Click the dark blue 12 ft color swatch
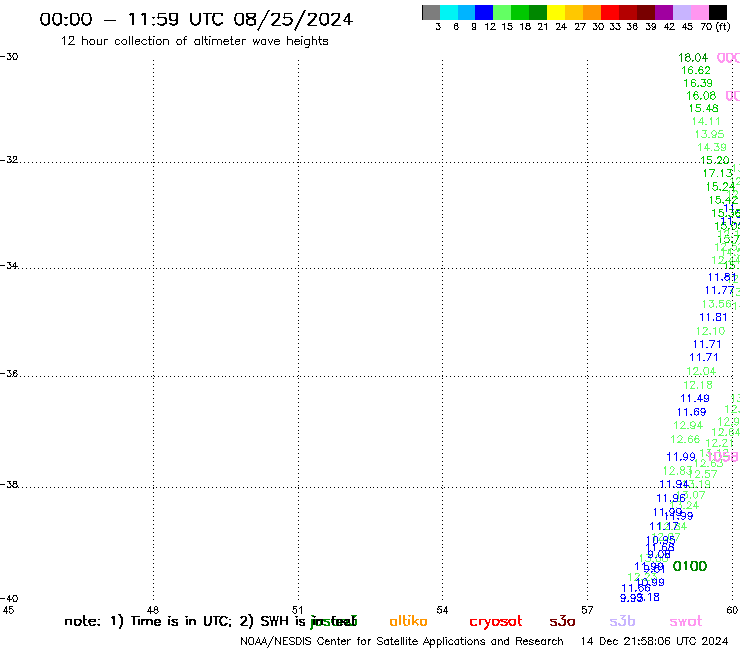Viewport: 740px width, 650px height. click(x=484, y=13)
